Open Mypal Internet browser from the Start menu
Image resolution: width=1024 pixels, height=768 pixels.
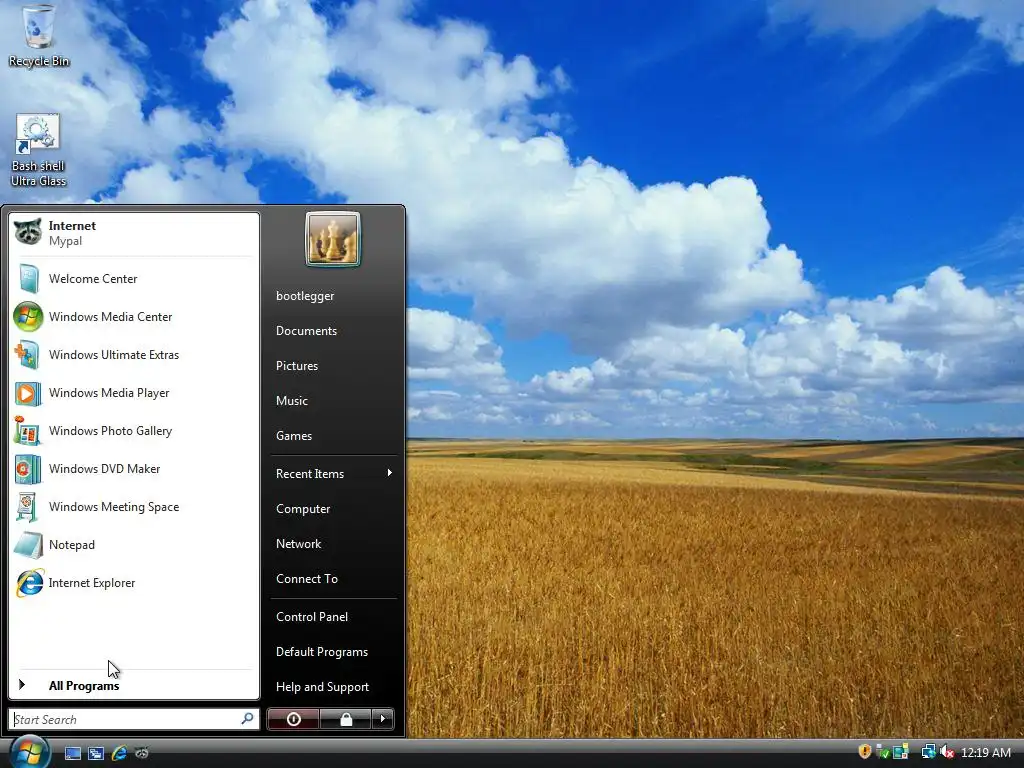(134, 233)
